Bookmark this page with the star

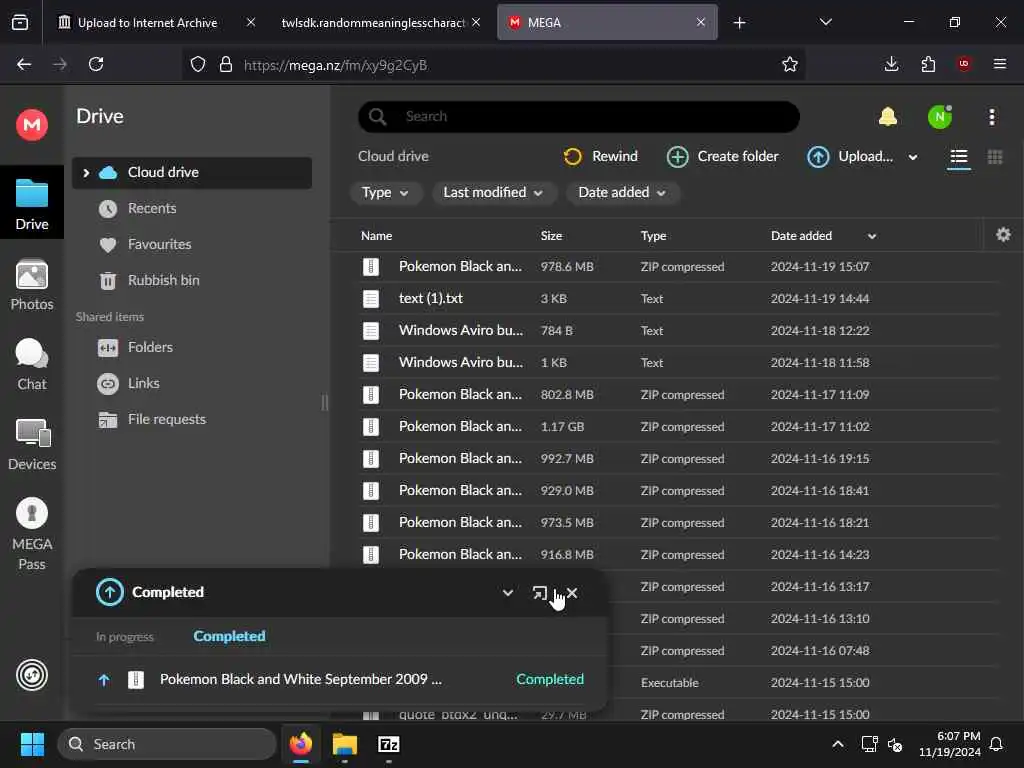pyautogui.click(x=790, y=64)
